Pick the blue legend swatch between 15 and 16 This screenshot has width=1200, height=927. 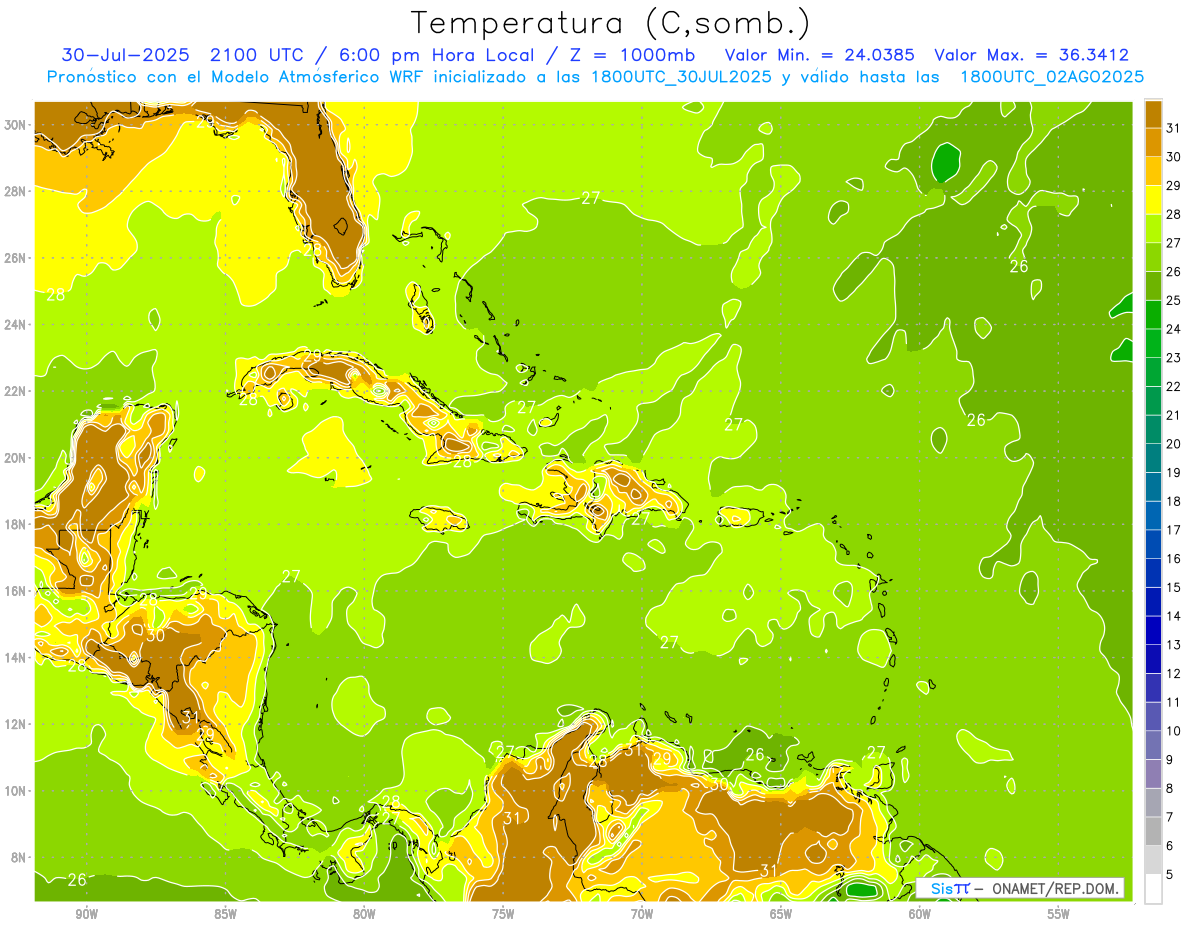[1153, 573]
